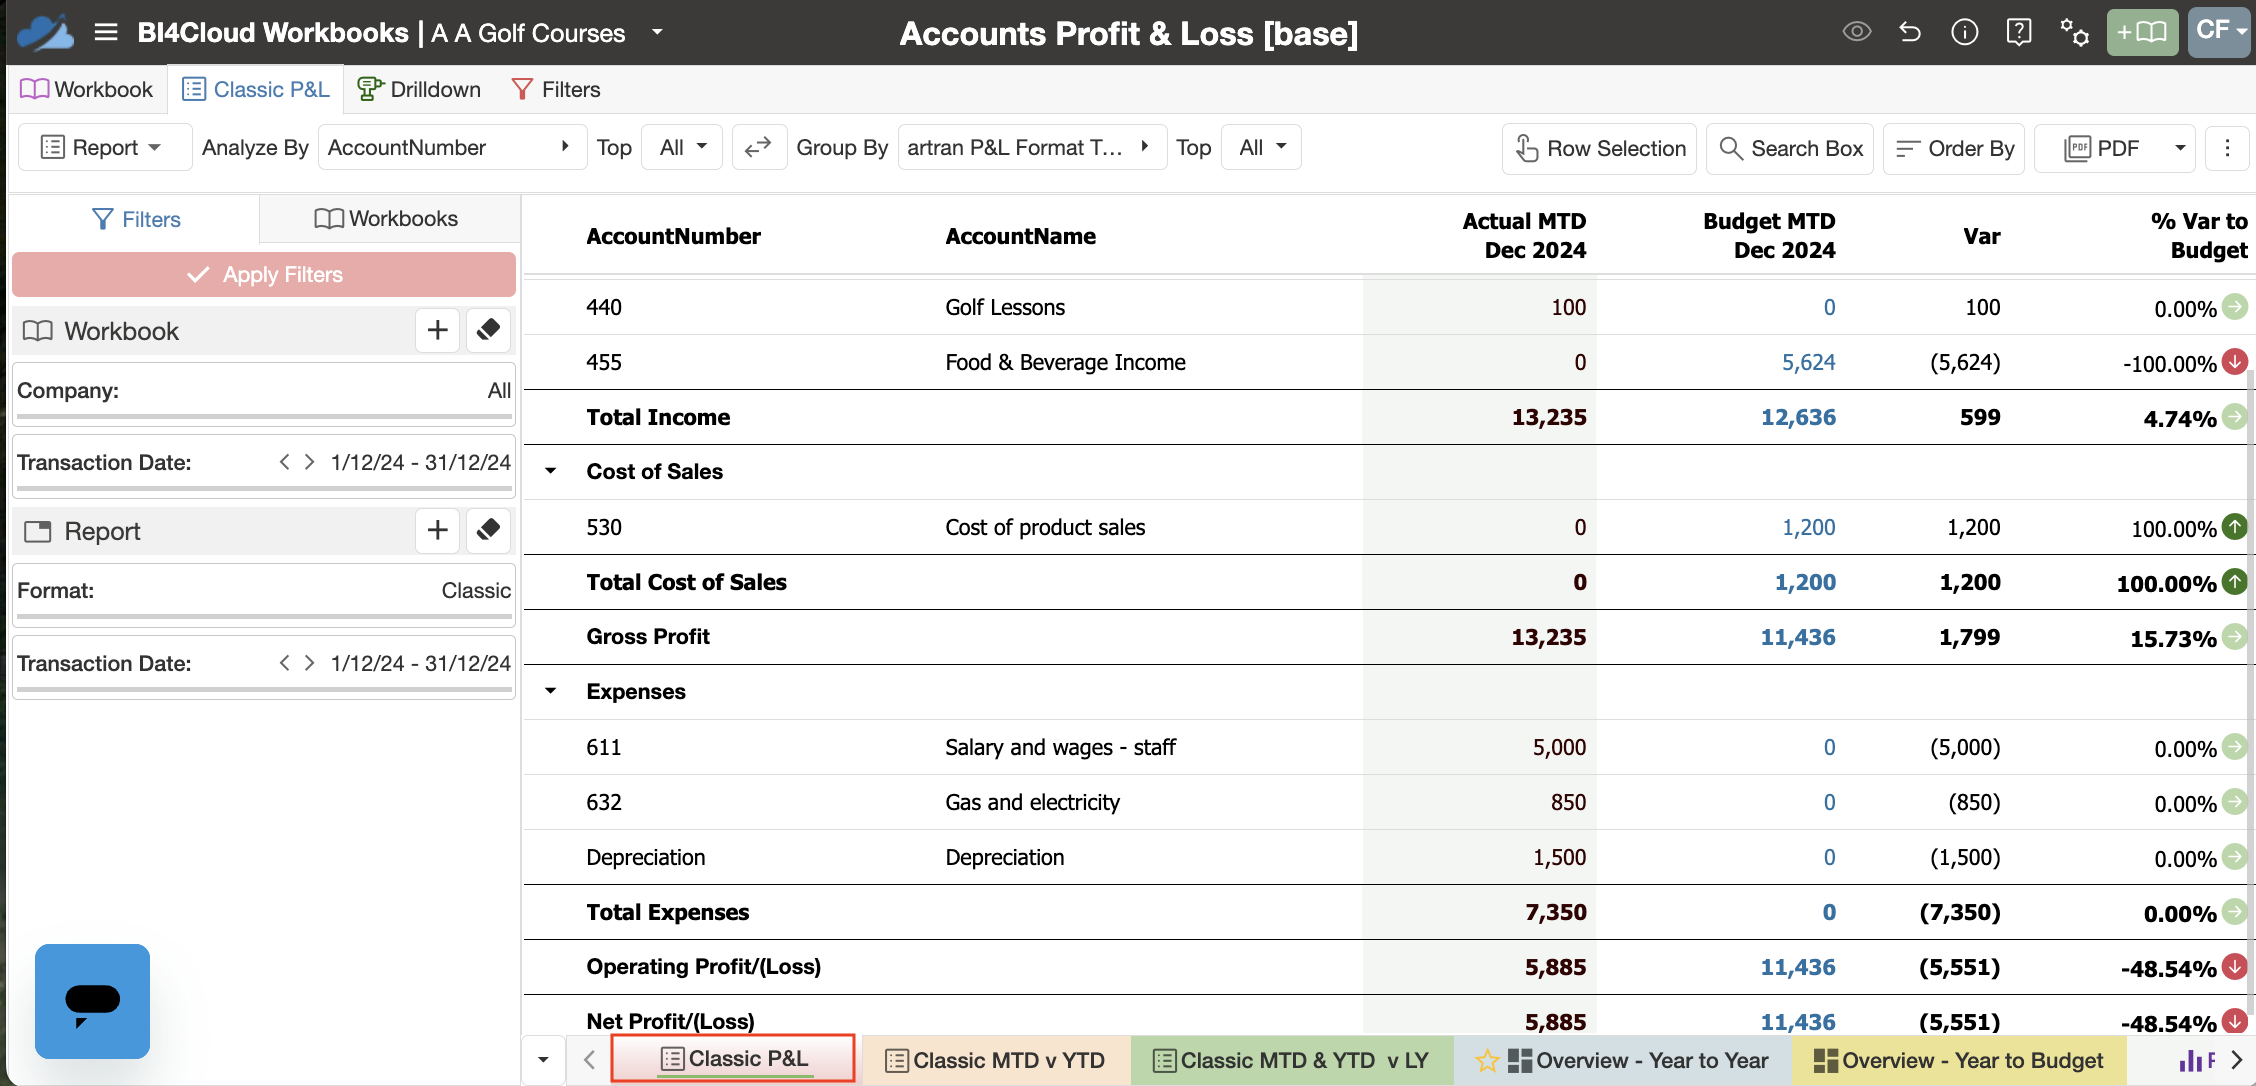2256x1086 pixels.
Task: Open the hamburger main menu
Action: tap(106, 33)
